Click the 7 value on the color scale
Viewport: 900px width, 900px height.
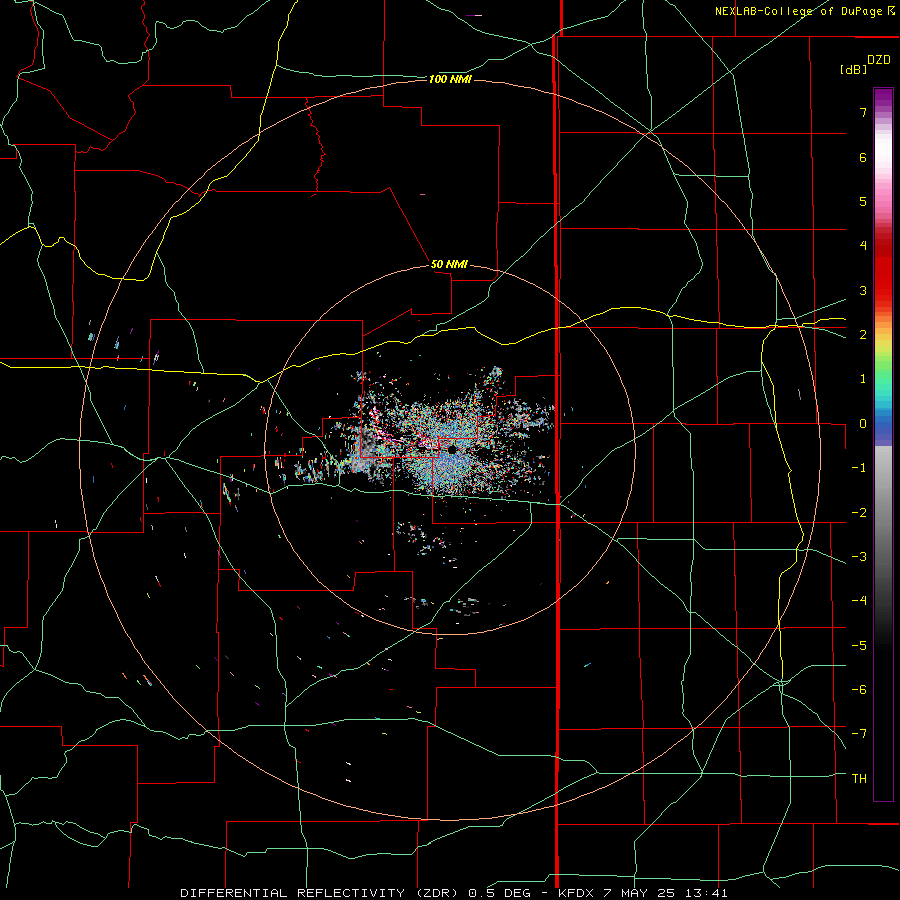863,112
